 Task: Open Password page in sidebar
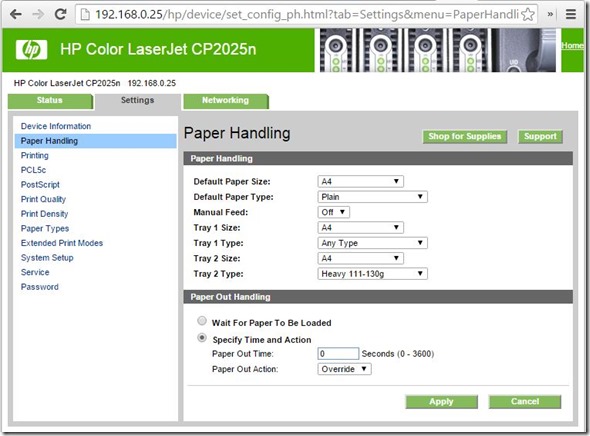tap(40, 287)
